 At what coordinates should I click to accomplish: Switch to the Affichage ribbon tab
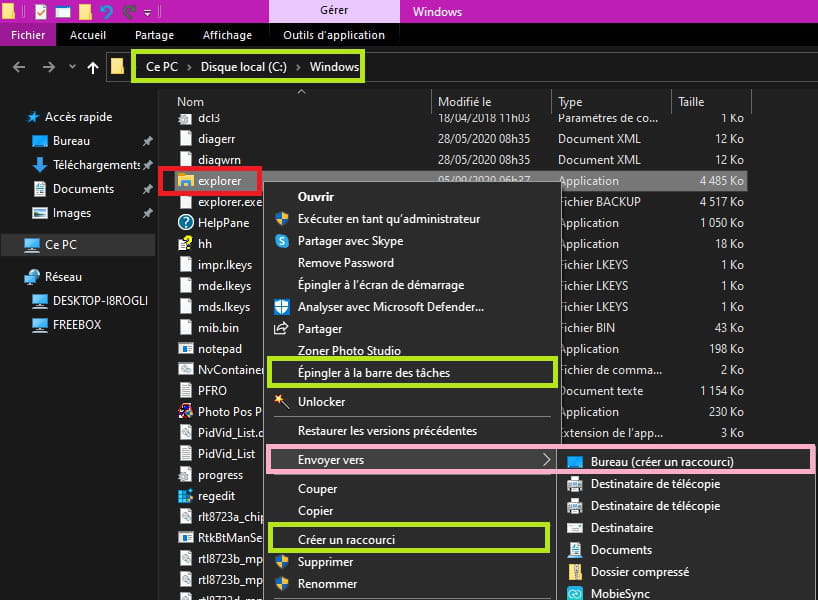pyautogui.click(x=227, y=35)
